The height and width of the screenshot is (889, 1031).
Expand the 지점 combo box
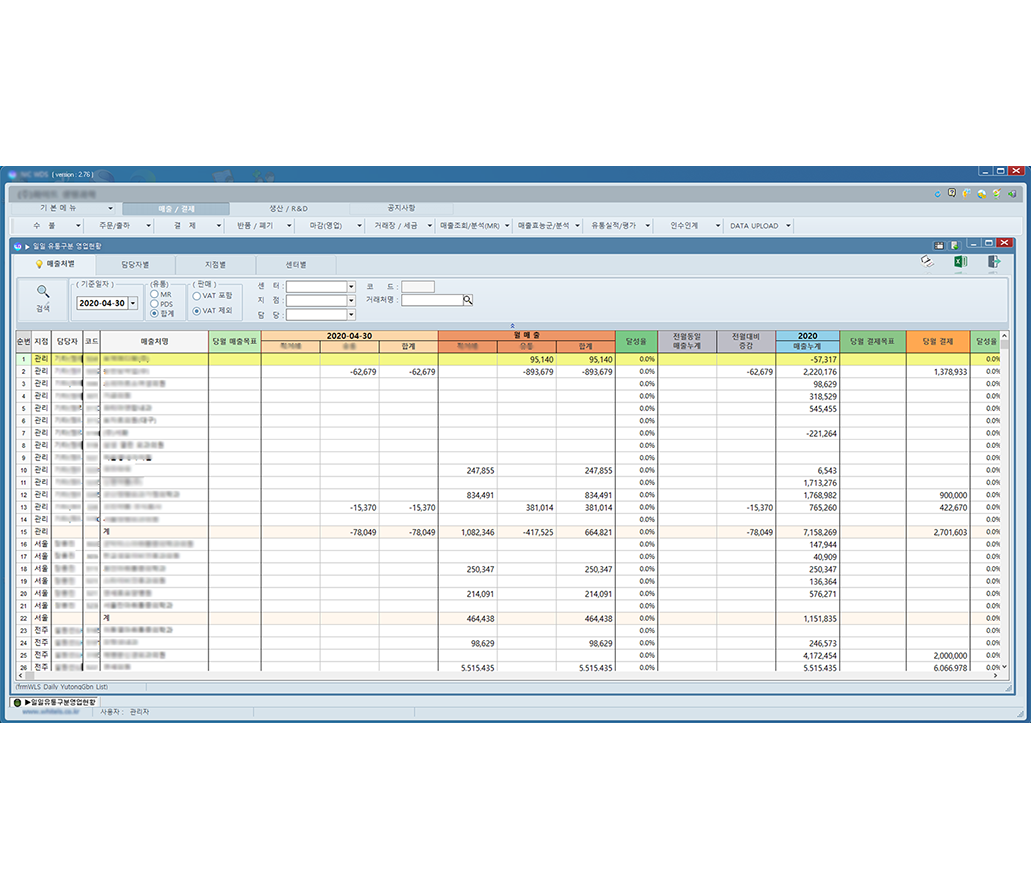coord(351,300)
